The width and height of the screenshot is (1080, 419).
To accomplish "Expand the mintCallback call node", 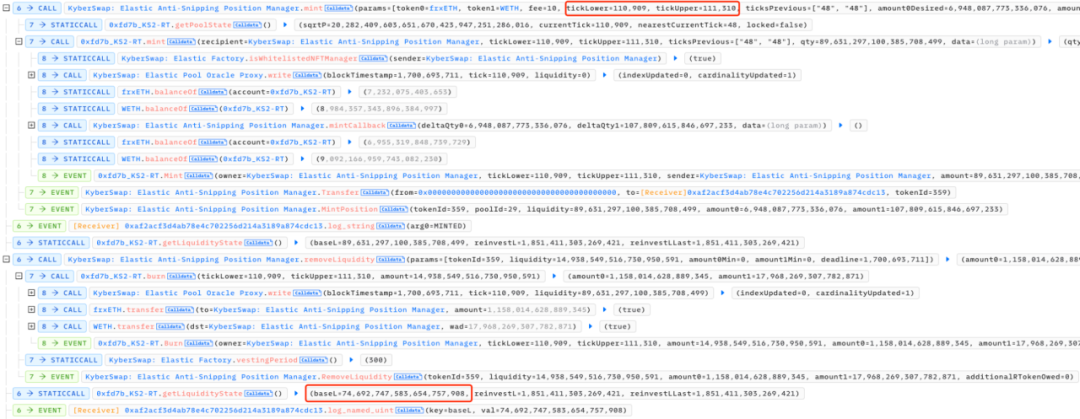I will [x=31, y=125].
